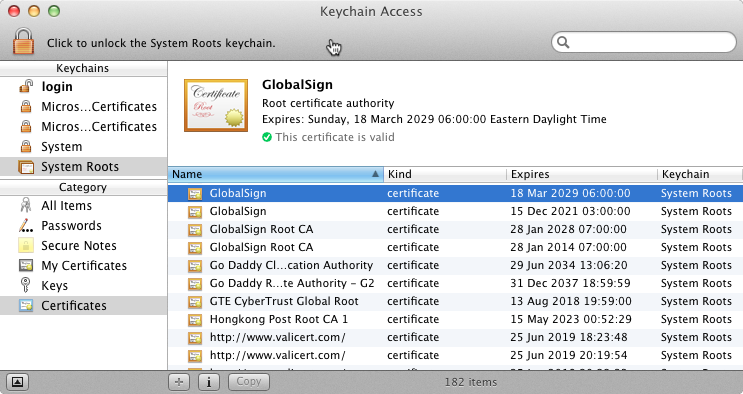Click the Certificates category icon
This screenshot has width=743, height=394.
(26, 305)
